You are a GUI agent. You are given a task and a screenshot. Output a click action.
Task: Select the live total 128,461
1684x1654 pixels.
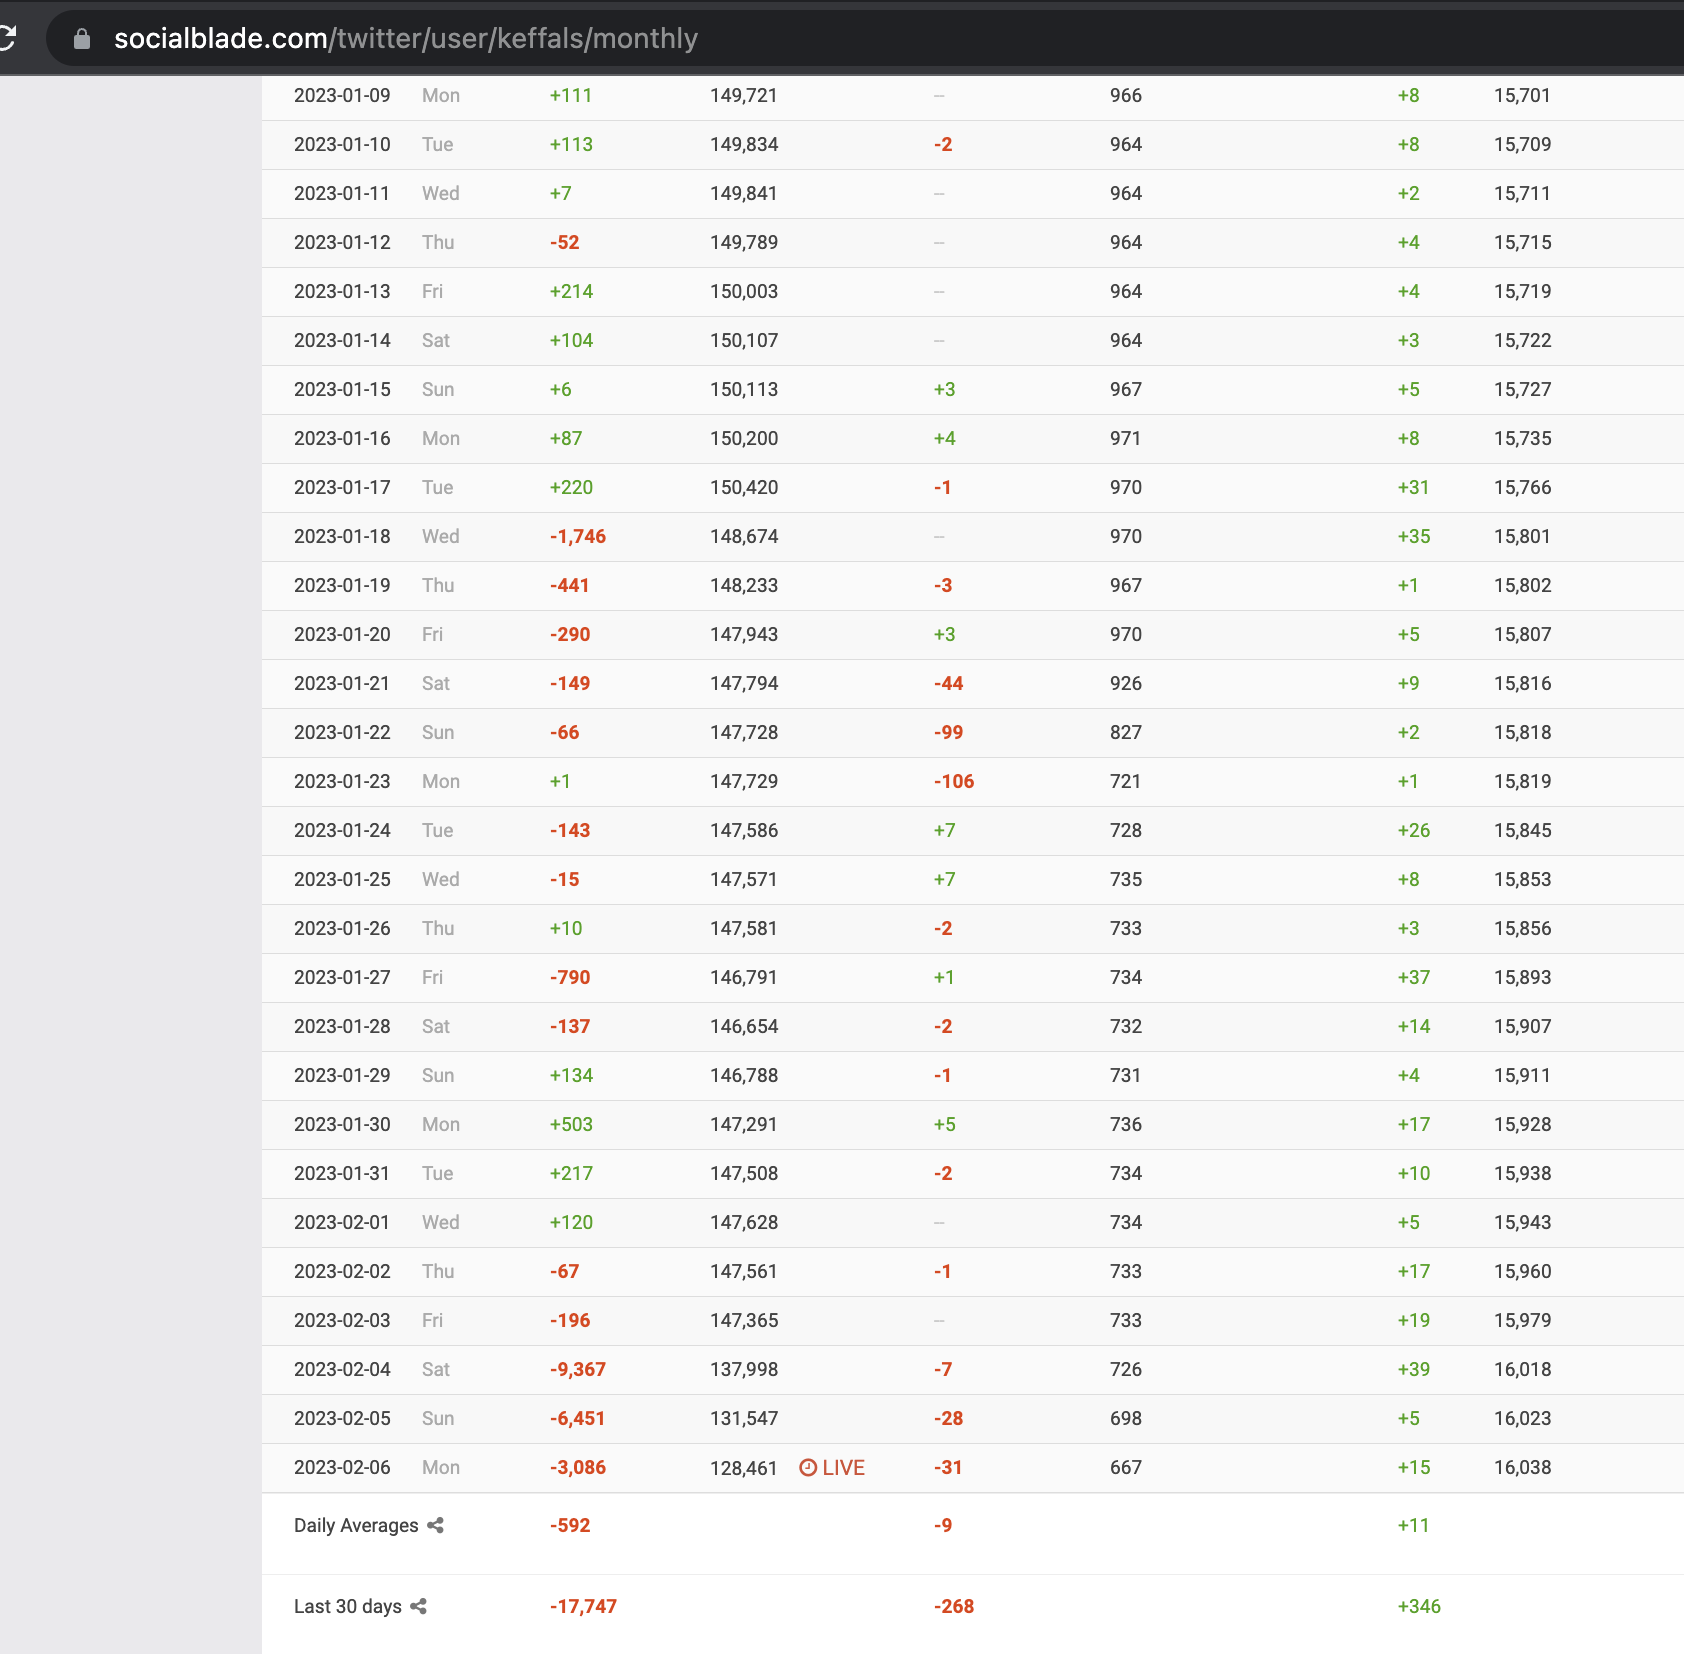point(744,1468)
